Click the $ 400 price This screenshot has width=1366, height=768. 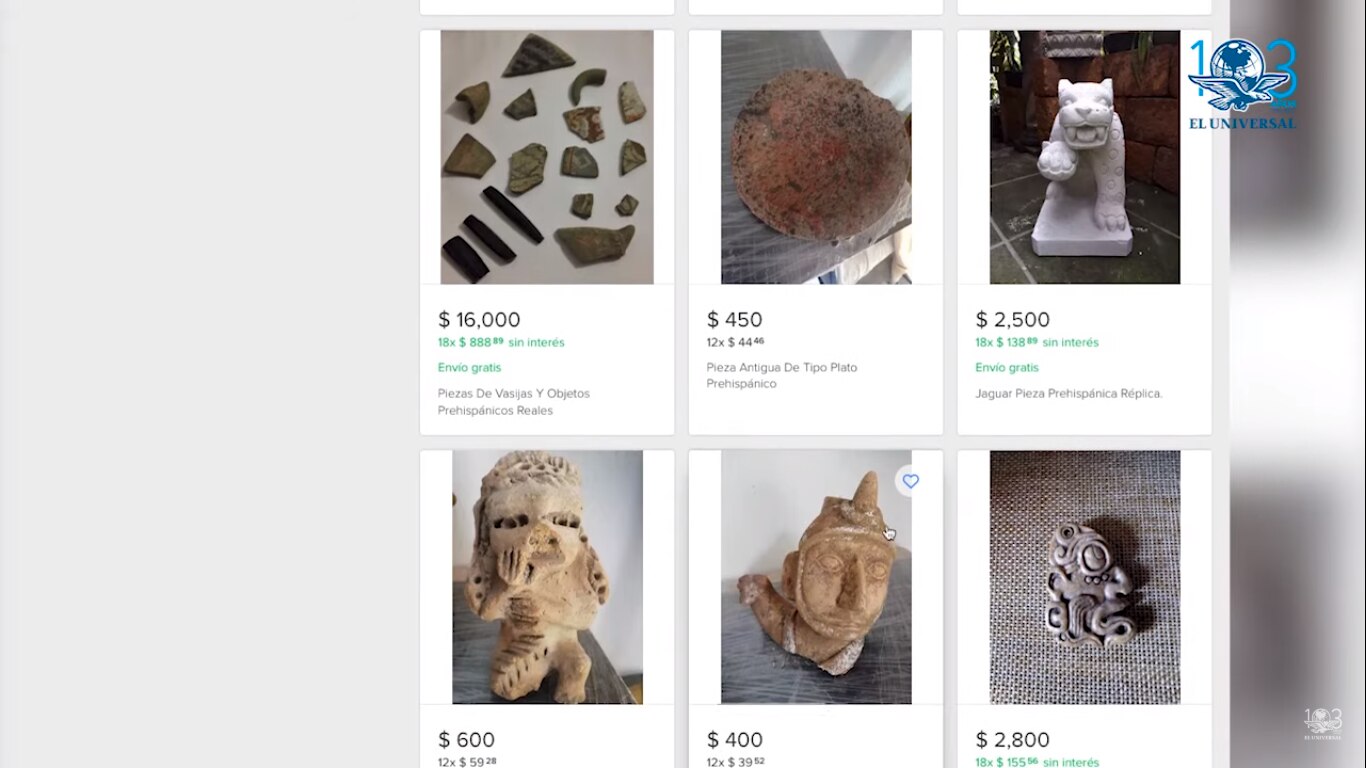pyautogui.click(x=734, y=740)
